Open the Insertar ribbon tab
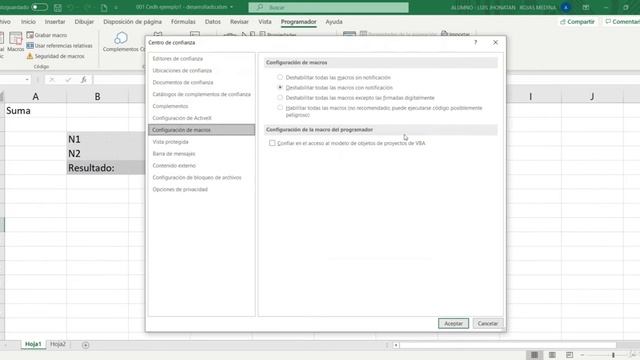 click(x=55, y=22)
